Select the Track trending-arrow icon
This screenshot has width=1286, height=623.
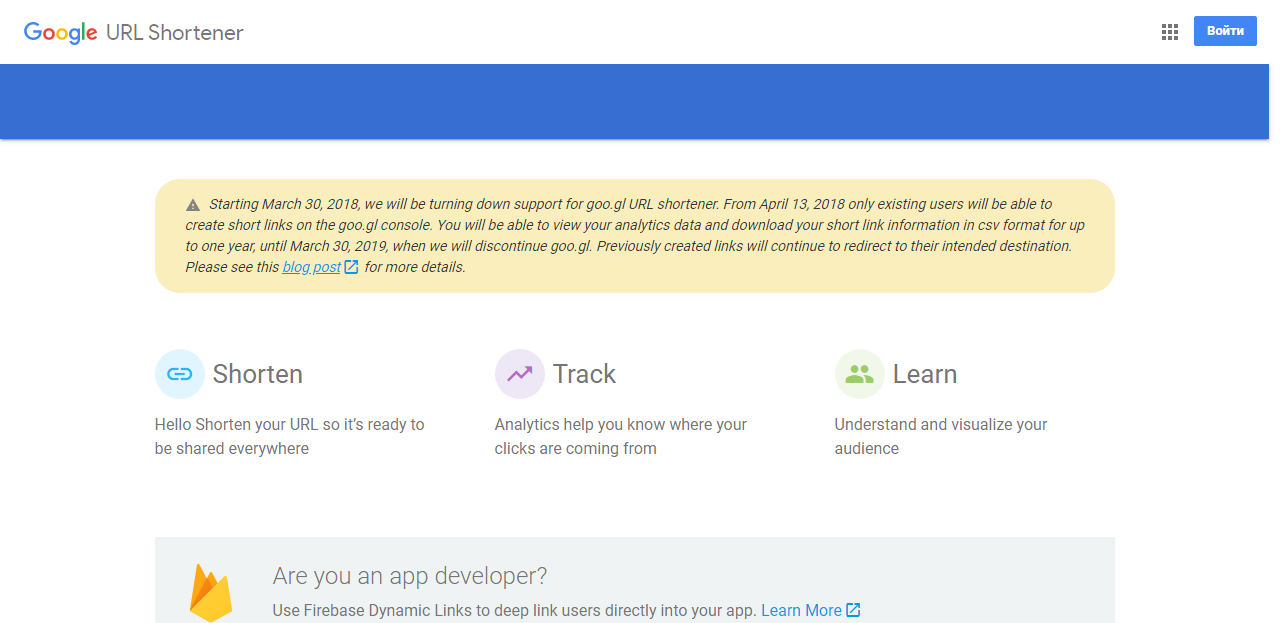pos(520,374)
